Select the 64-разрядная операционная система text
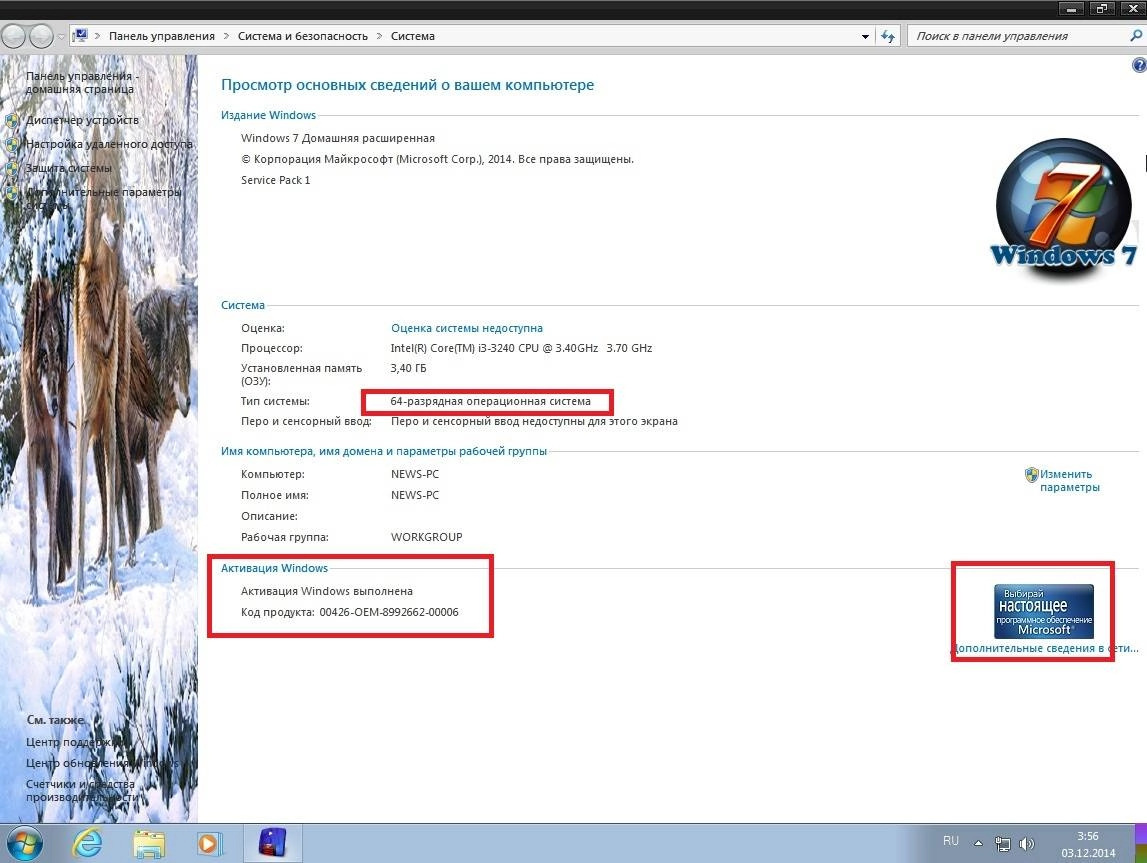Viewport: 1147px width, 863px height. (490, 401)
